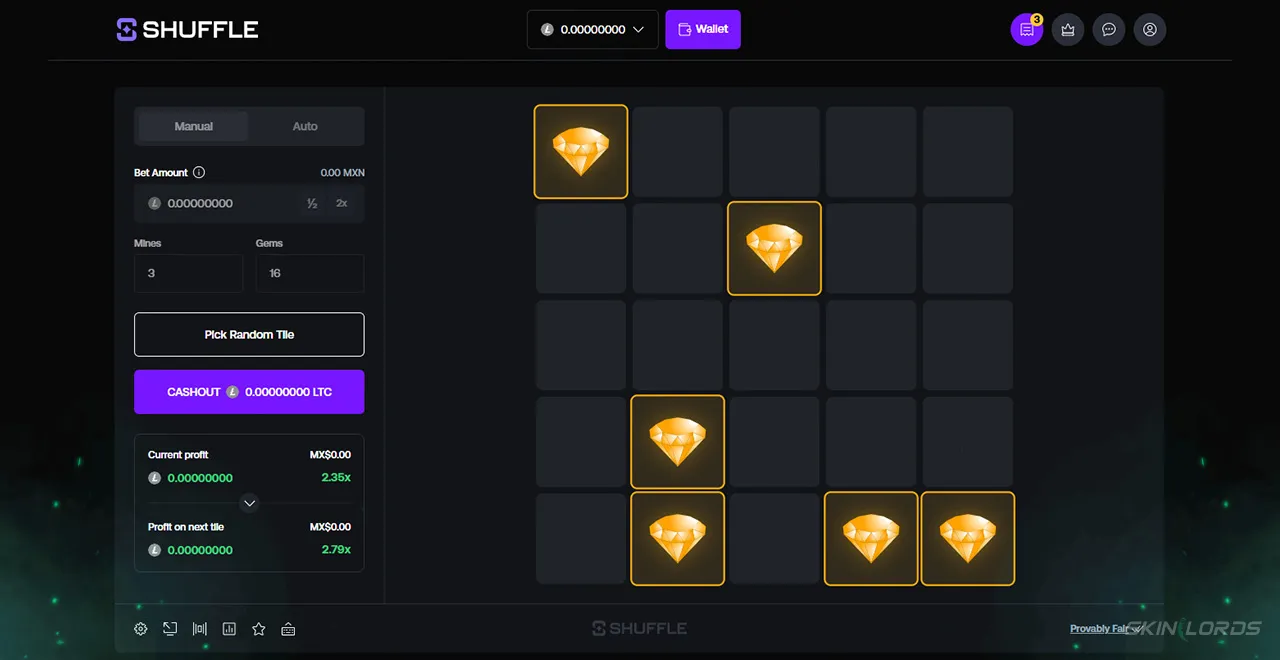
Task: Switch to the Auto betting tab
Action: (x=305, y=126)
